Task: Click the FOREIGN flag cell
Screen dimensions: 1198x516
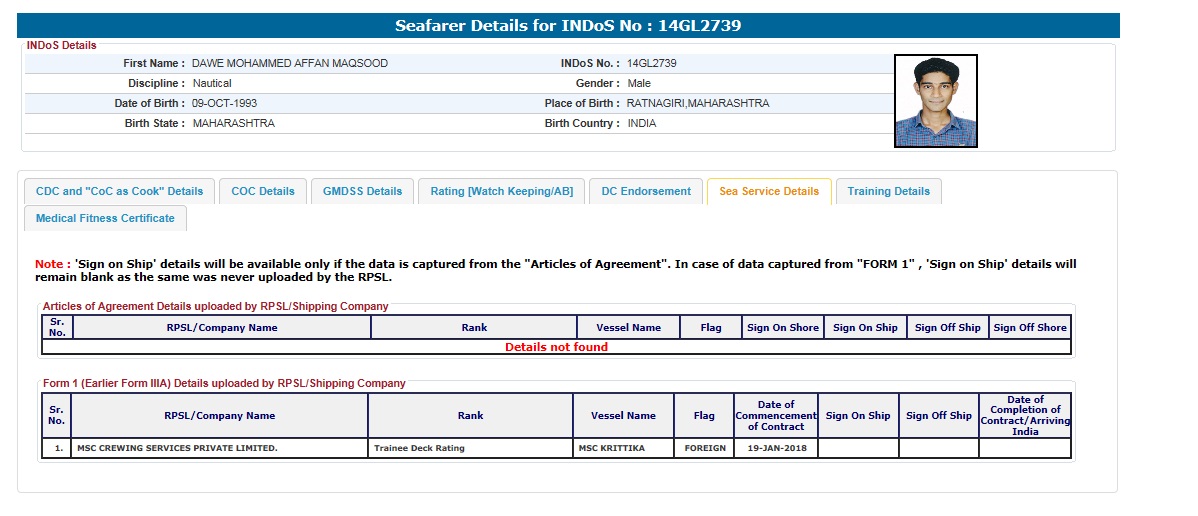Action: [x=705, y=448]
